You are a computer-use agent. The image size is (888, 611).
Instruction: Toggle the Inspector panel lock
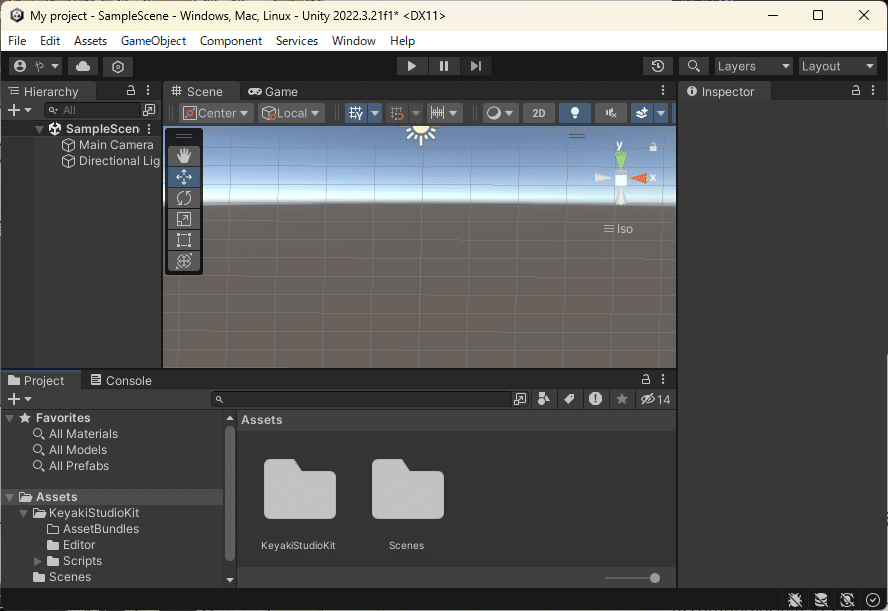coord(856,91)
